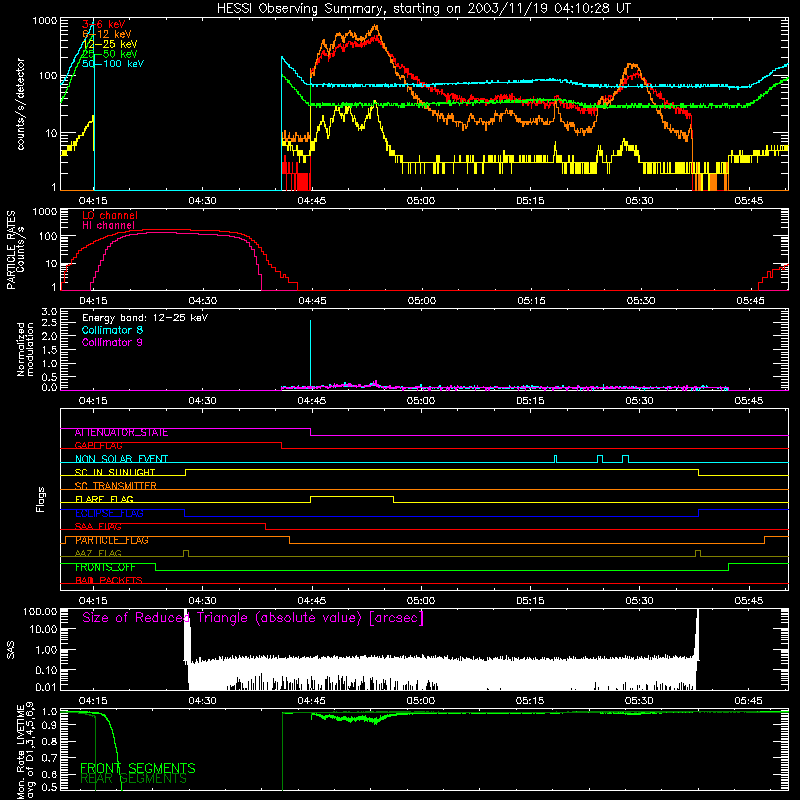Pick the cyan 50-100 keV legend label
Screen dimensions: 800x800
click(113, 64)
